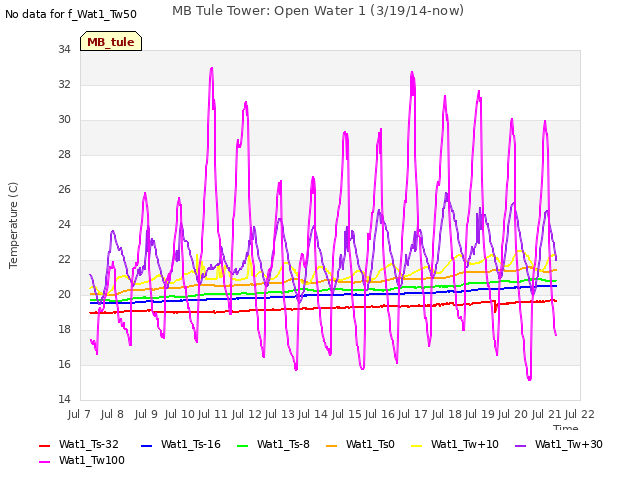Click the 20 y-axis tick label
This screenshot has height=480, width=640.
click(x=64, y=295)
